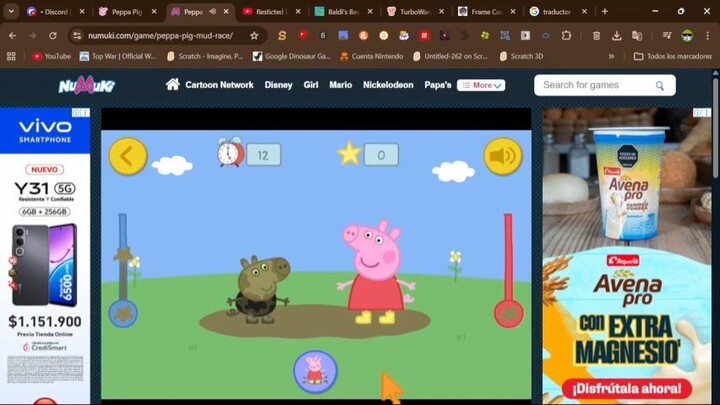Open the Numuki logo home link
Image resolution: width=720 pixels, height=405 pixels.
click(x=86, y=85)
